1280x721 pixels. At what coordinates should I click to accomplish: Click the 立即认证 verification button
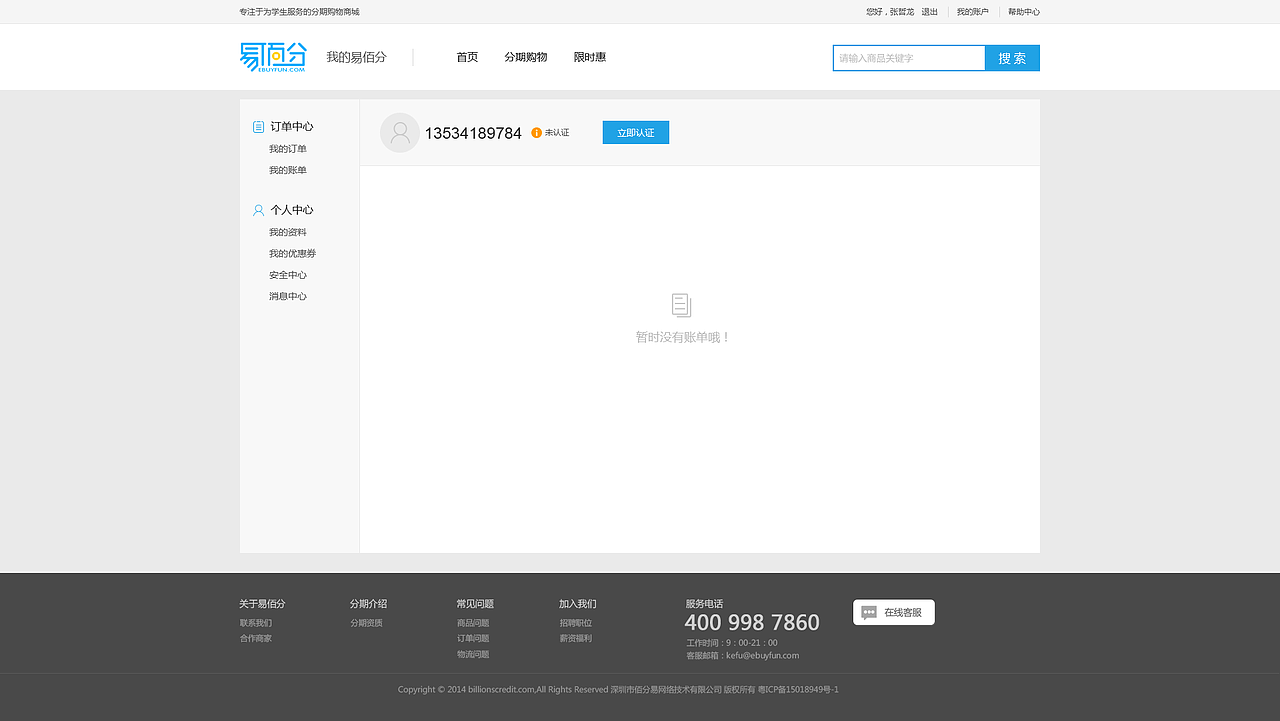635,131
